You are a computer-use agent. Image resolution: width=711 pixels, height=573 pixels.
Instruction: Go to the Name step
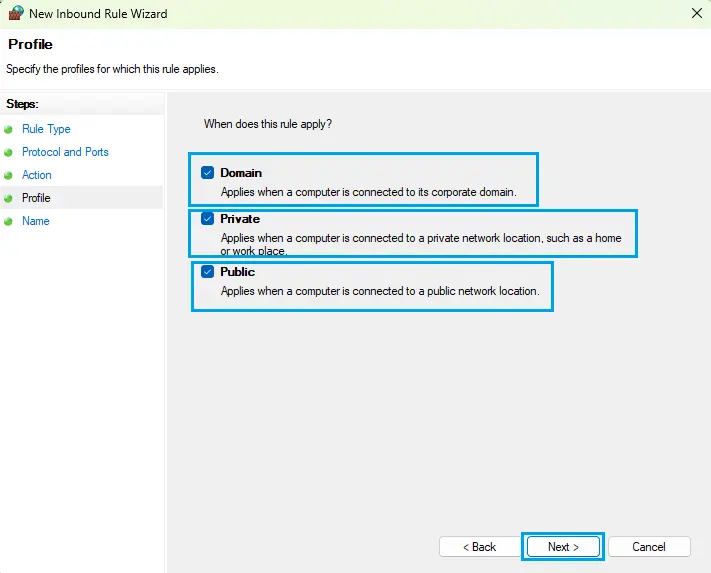point(36,221)
